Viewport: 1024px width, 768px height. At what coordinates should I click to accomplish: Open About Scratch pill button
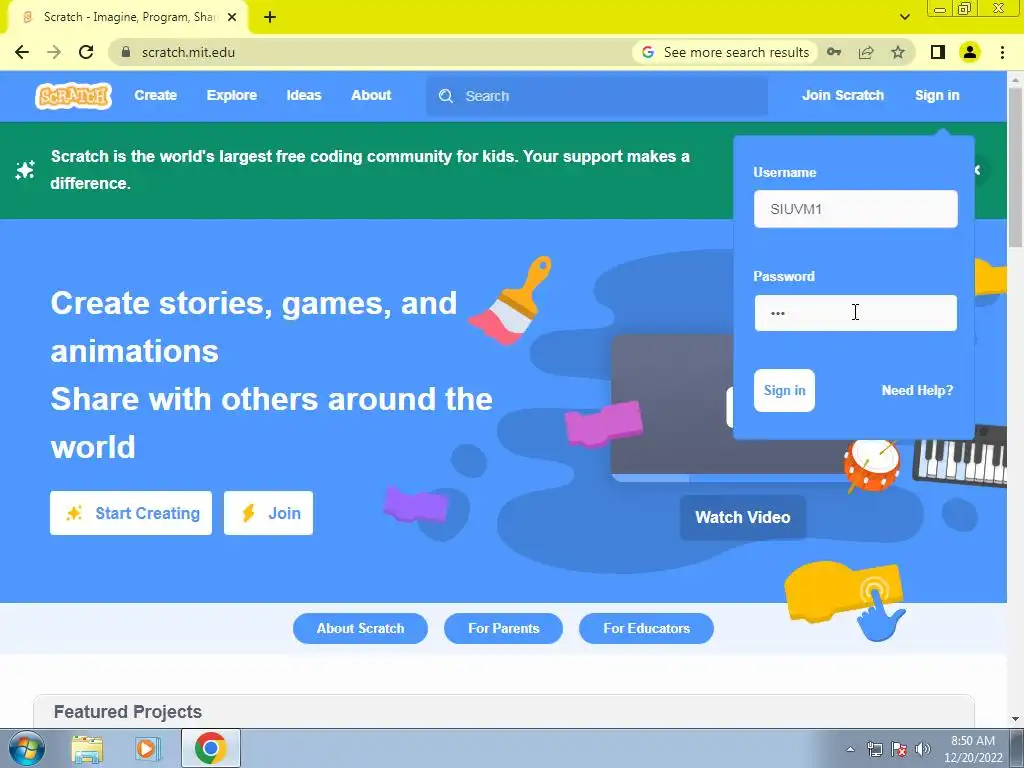coord(360,628)
